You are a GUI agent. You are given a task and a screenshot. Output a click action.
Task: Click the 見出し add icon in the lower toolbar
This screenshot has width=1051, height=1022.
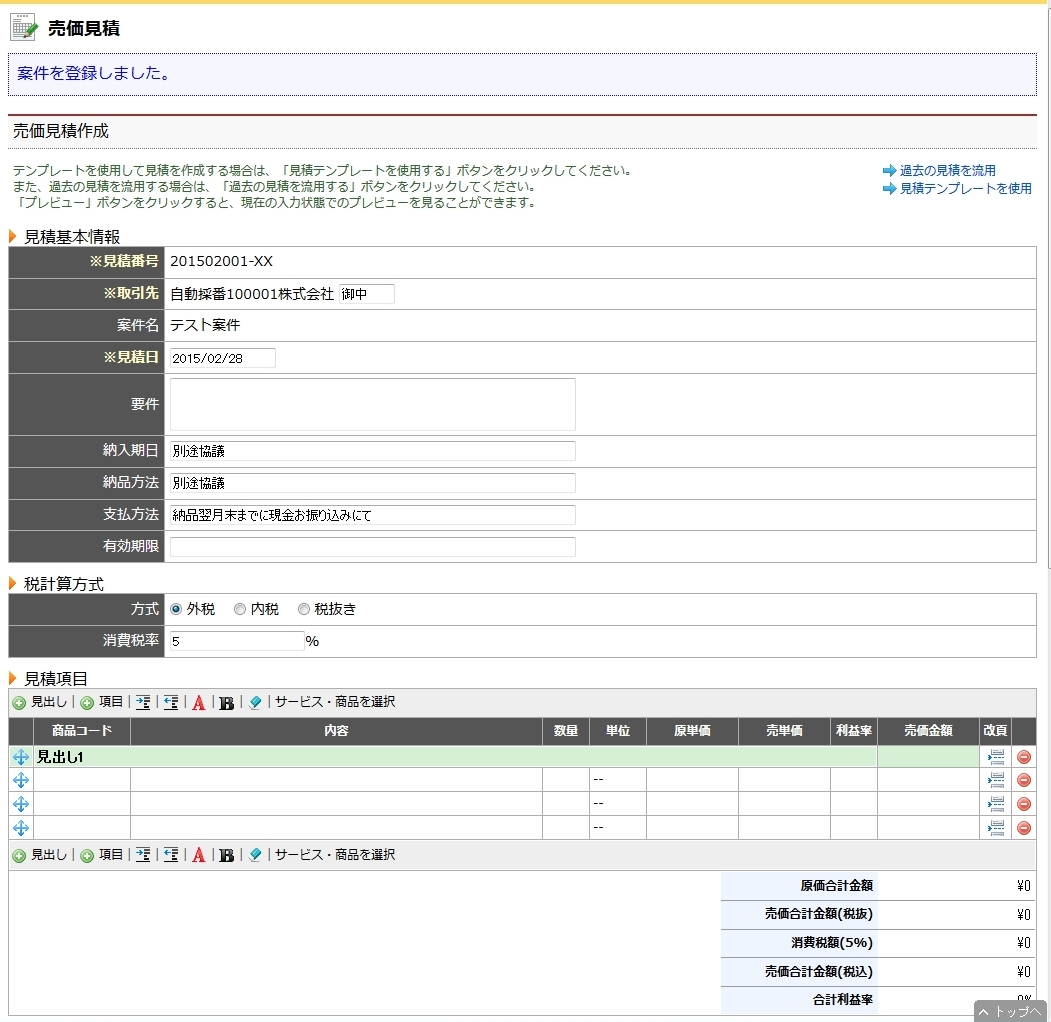pos(19,856)
